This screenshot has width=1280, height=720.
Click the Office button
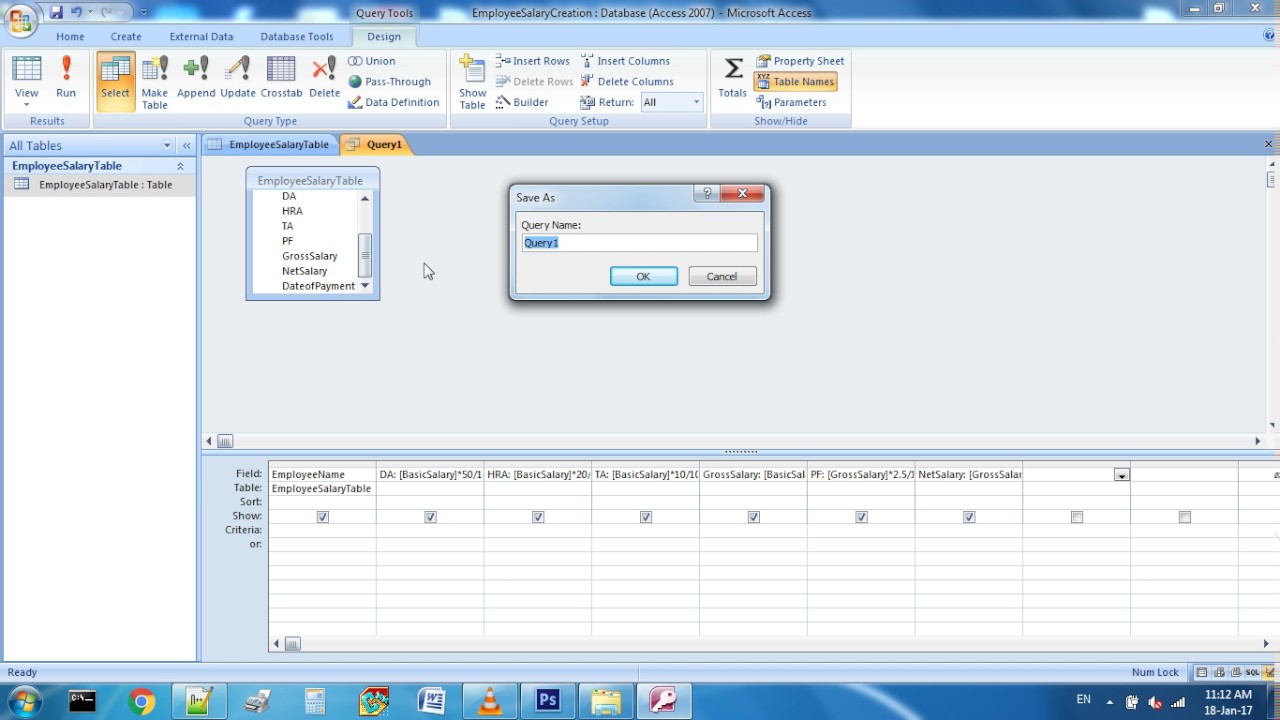20,18
